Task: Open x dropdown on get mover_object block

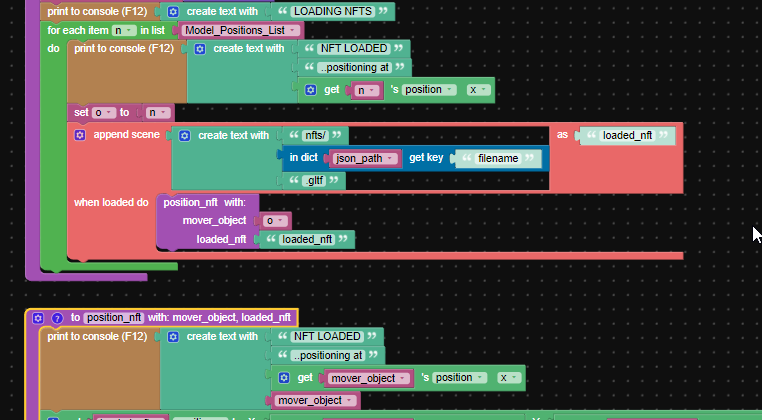Action: [509, 378]
